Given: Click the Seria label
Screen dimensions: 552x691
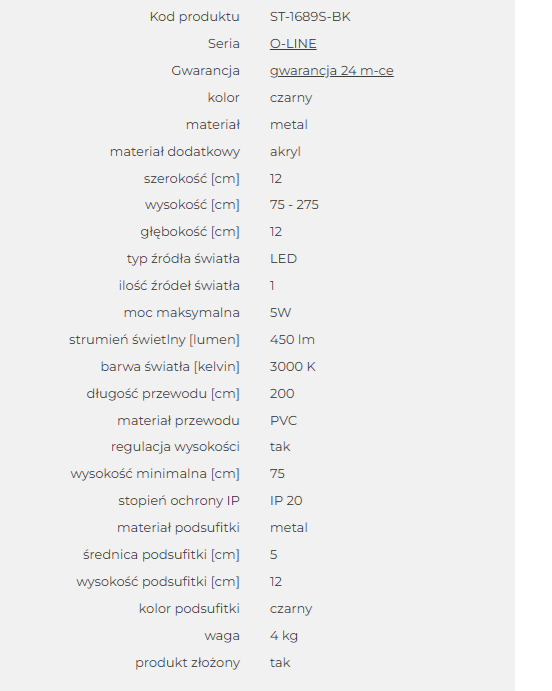Looking at the screenshot, I should pos(224,44).
